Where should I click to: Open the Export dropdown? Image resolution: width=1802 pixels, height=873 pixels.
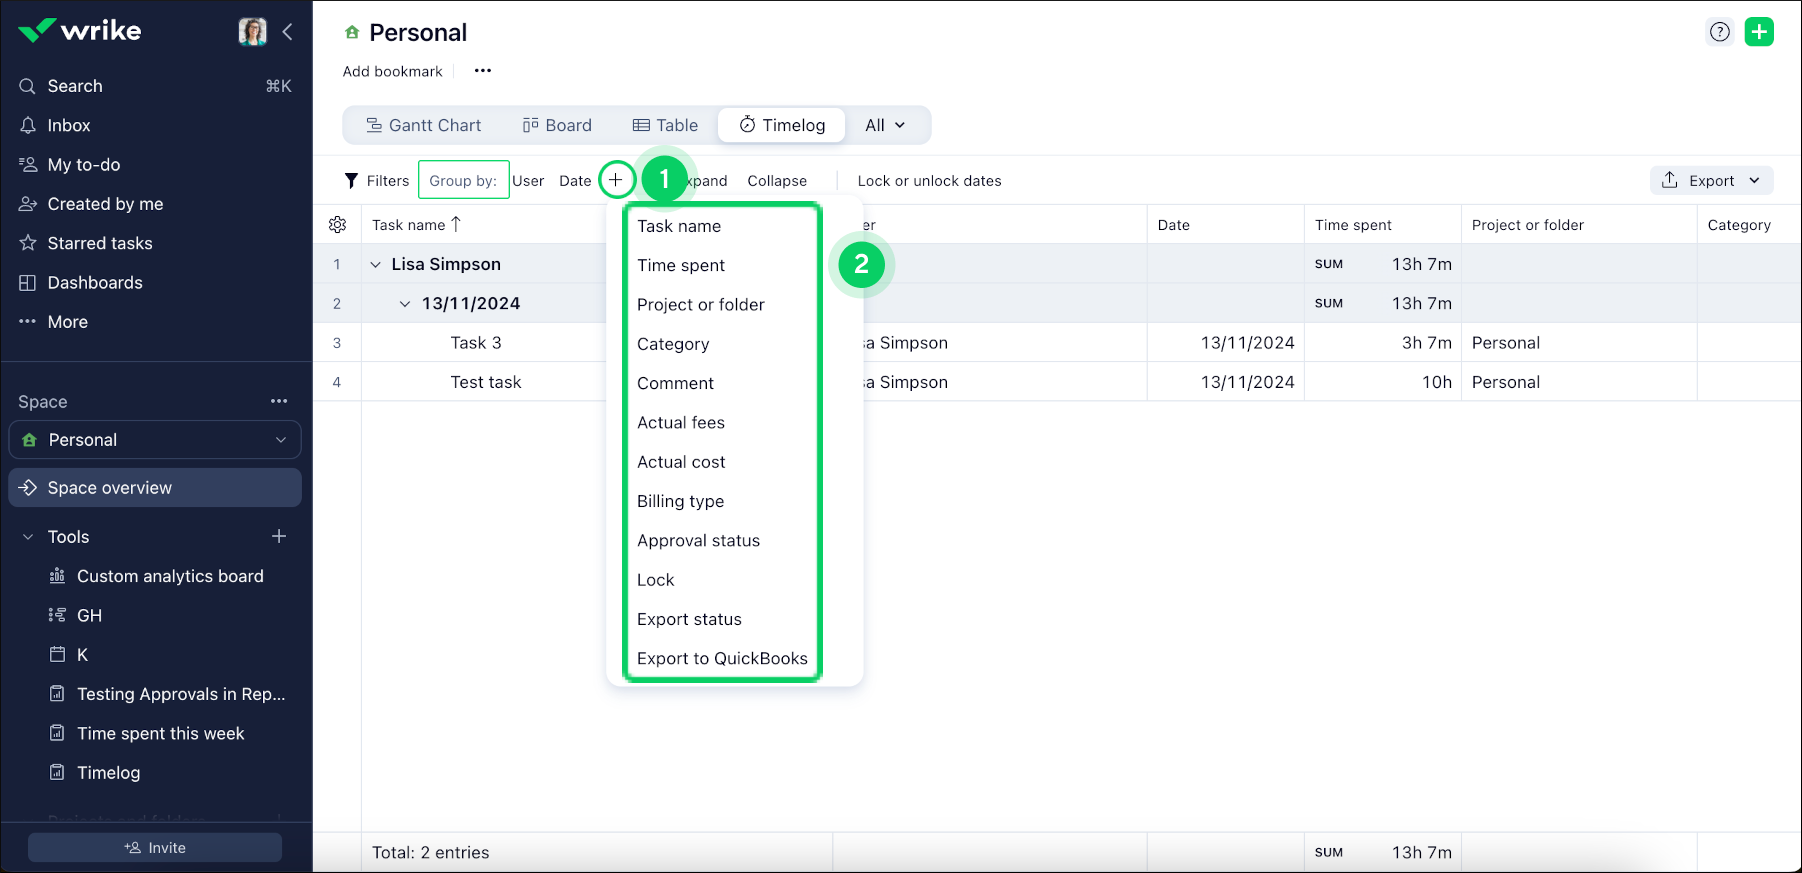tap(1711, 181)
